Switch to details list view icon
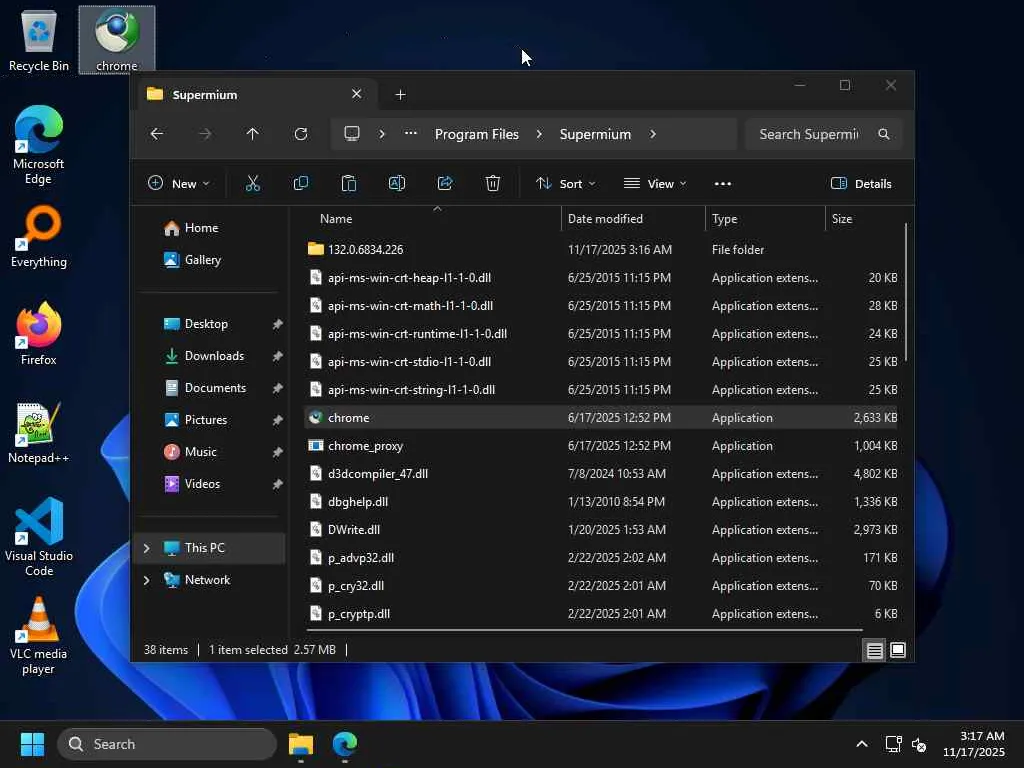The width and height of the screenshot is (1024, 768). (874, 650)
